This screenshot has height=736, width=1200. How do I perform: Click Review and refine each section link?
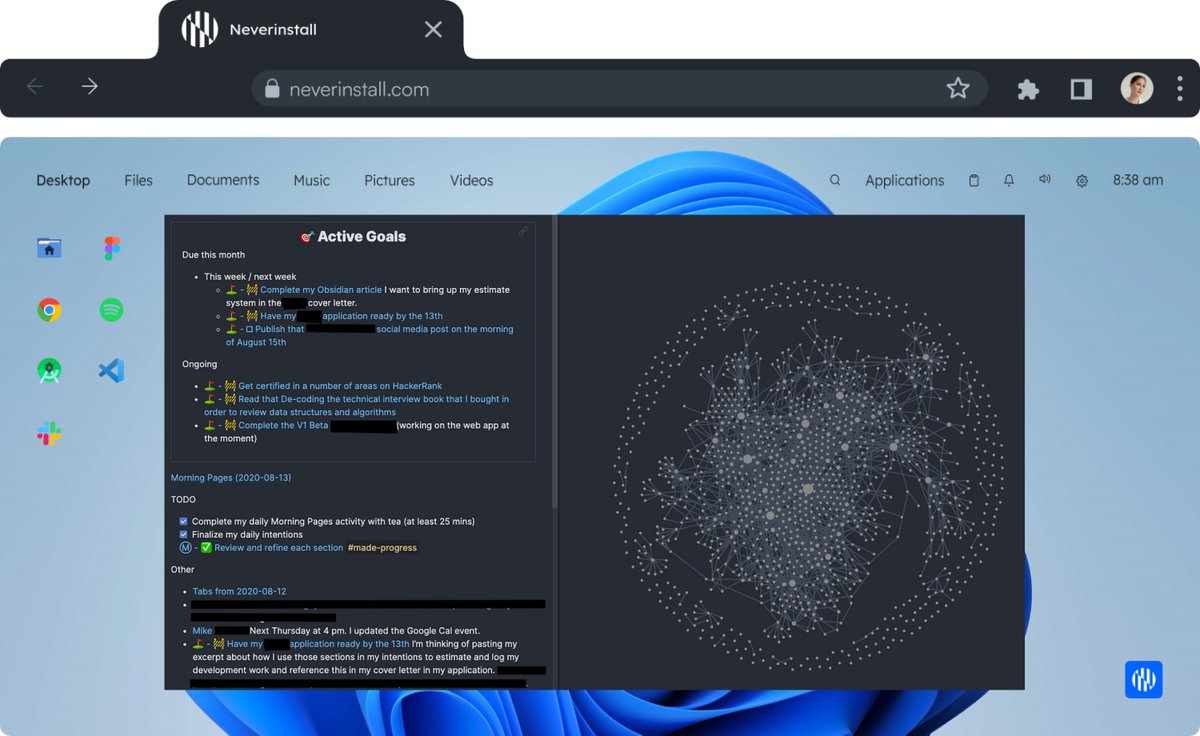[x=279, y=548]
